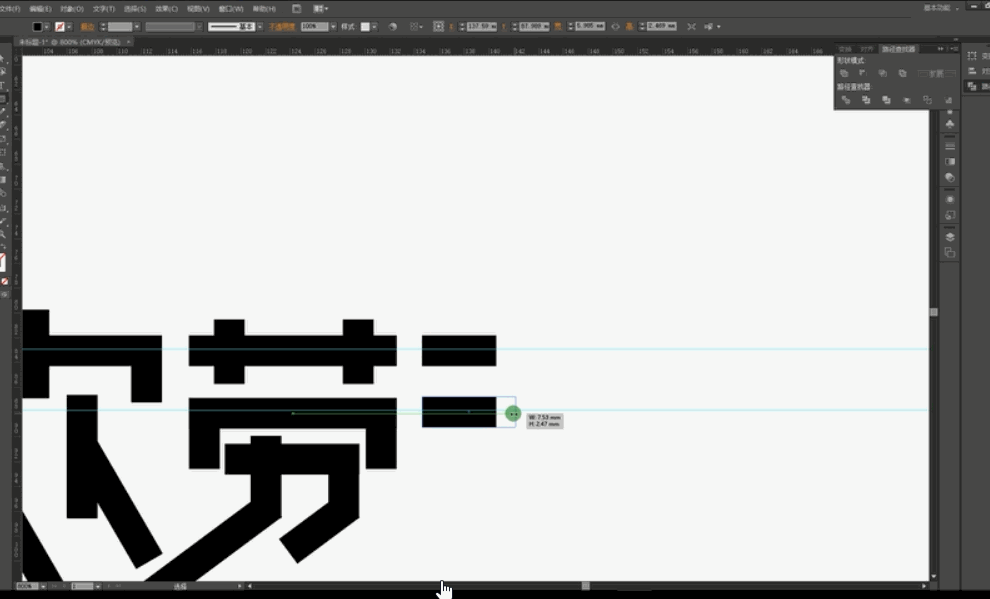The width and height of the screenshot is (990, 599).
Task: Click the Minus Back pathfinder icon
Action: pyautogui.click(x=948, y=100)
